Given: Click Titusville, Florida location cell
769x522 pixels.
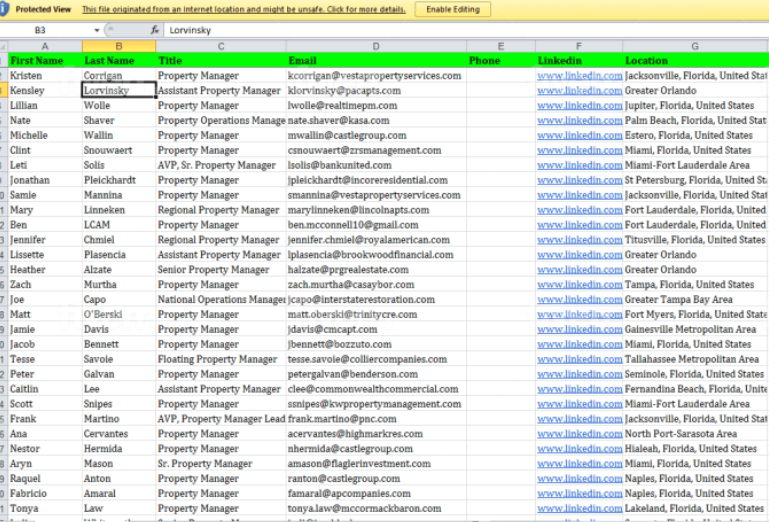Looking at the screenshot, I should (x=695, y=240).
